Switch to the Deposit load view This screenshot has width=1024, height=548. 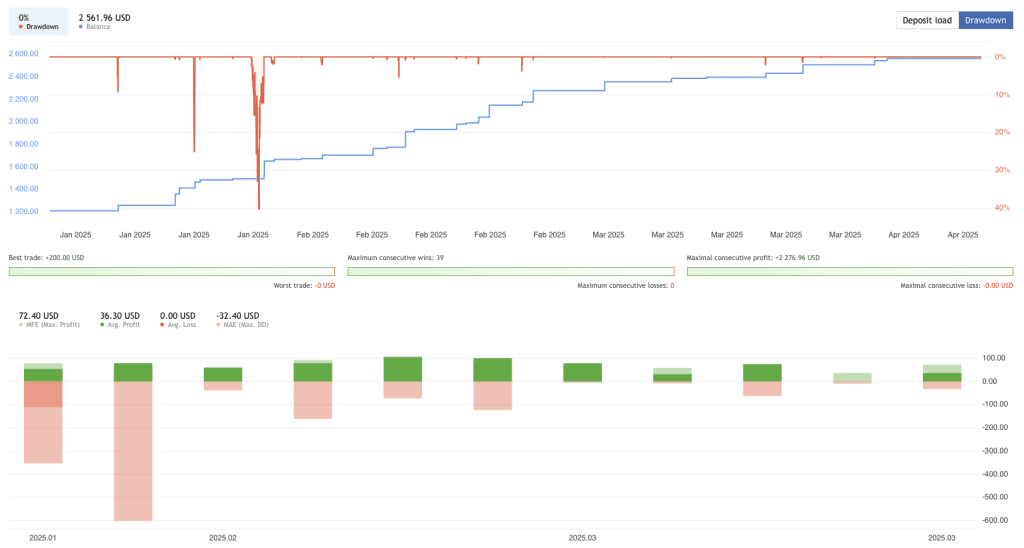tap(927, 20)
